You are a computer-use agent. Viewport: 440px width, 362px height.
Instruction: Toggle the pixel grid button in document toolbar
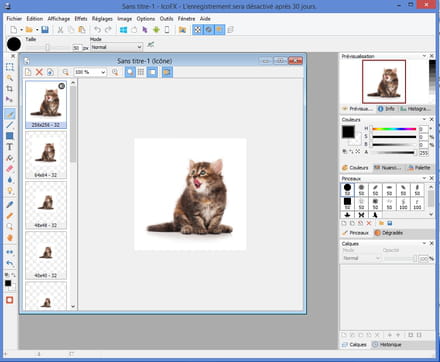point(141,72)
